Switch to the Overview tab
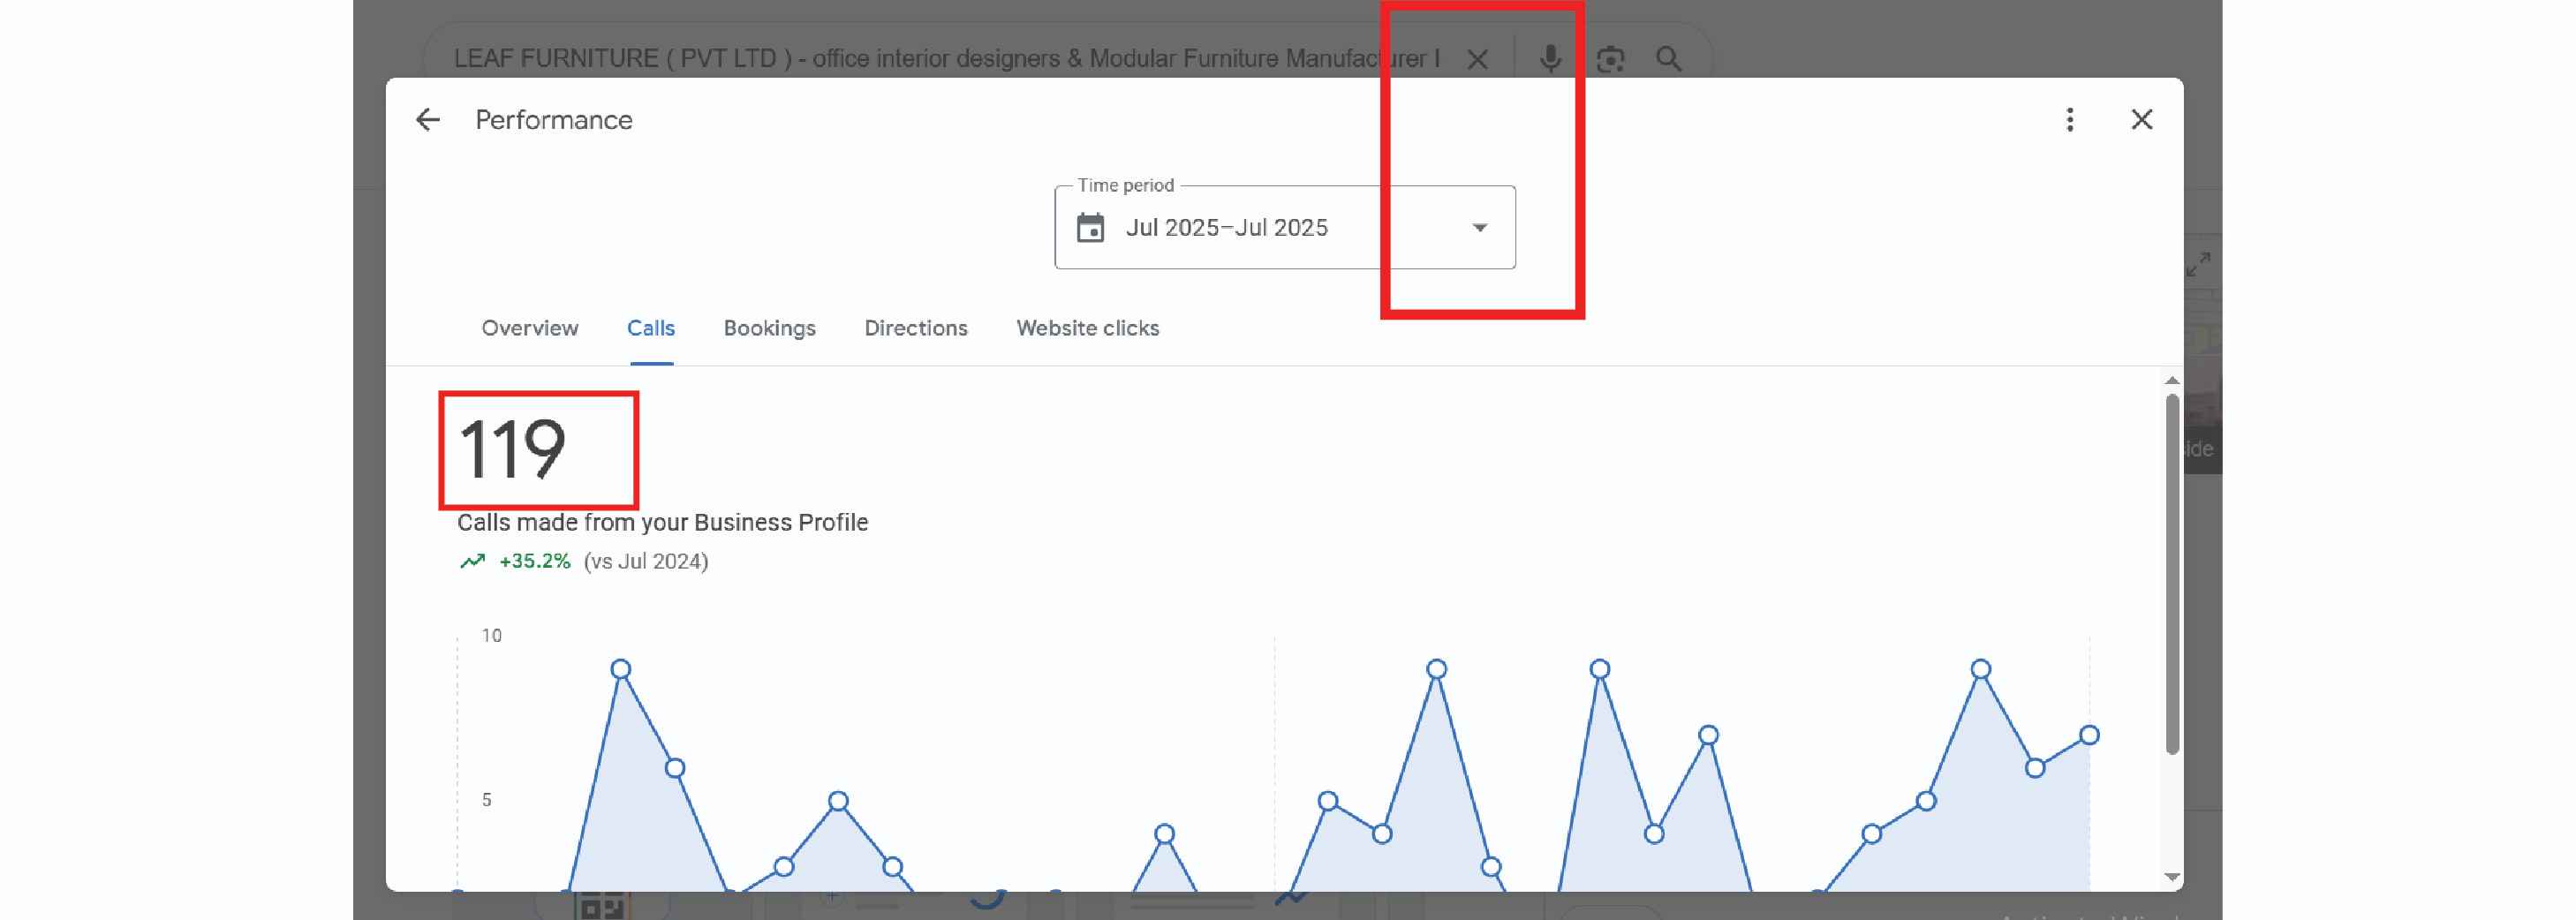 click(x=529, y=328)
